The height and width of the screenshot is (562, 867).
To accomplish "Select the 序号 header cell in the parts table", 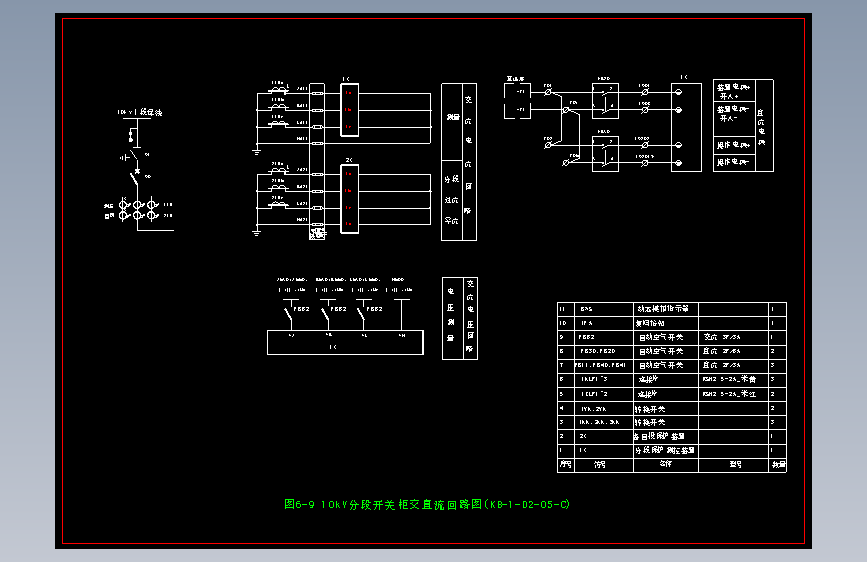I will click(x=566, y=465).
